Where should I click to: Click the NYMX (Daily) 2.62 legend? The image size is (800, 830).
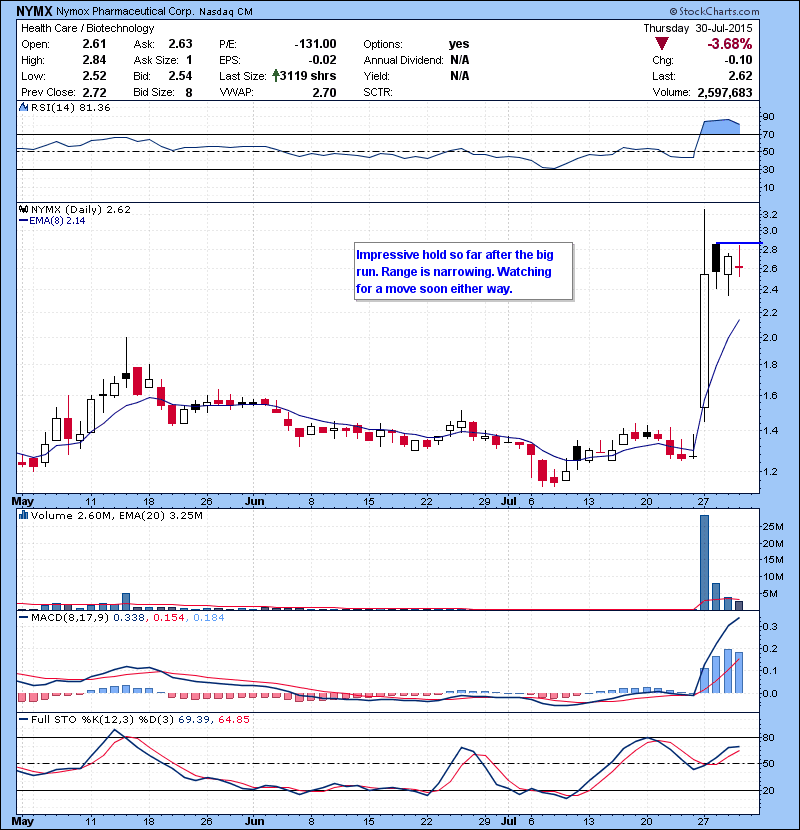click(80, 209)
